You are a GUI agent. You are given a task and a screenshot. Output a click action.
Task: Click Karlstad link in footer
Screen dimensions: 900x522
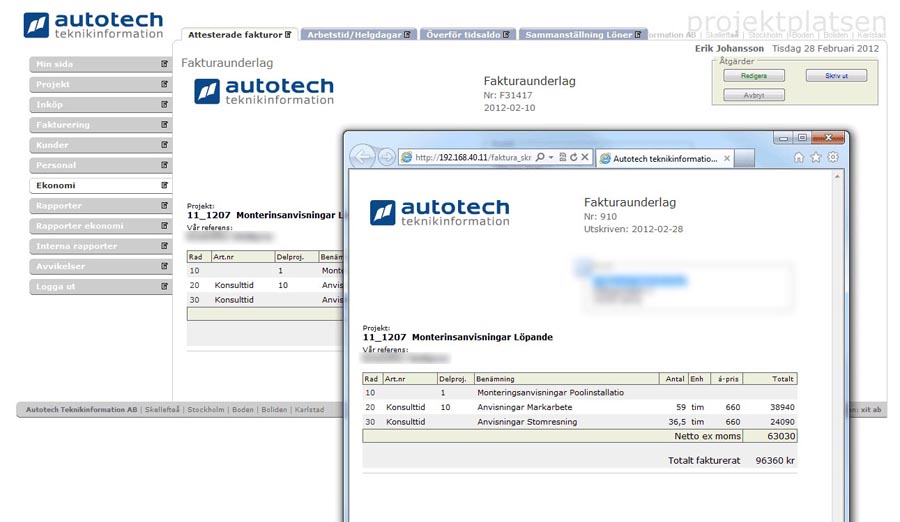click(309, 409)
